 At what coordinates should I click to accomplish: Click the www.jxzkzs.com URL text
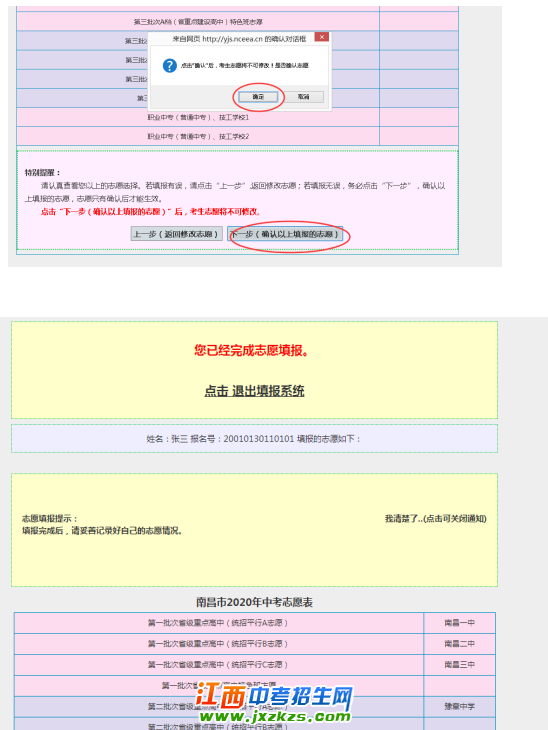(275, 716)
